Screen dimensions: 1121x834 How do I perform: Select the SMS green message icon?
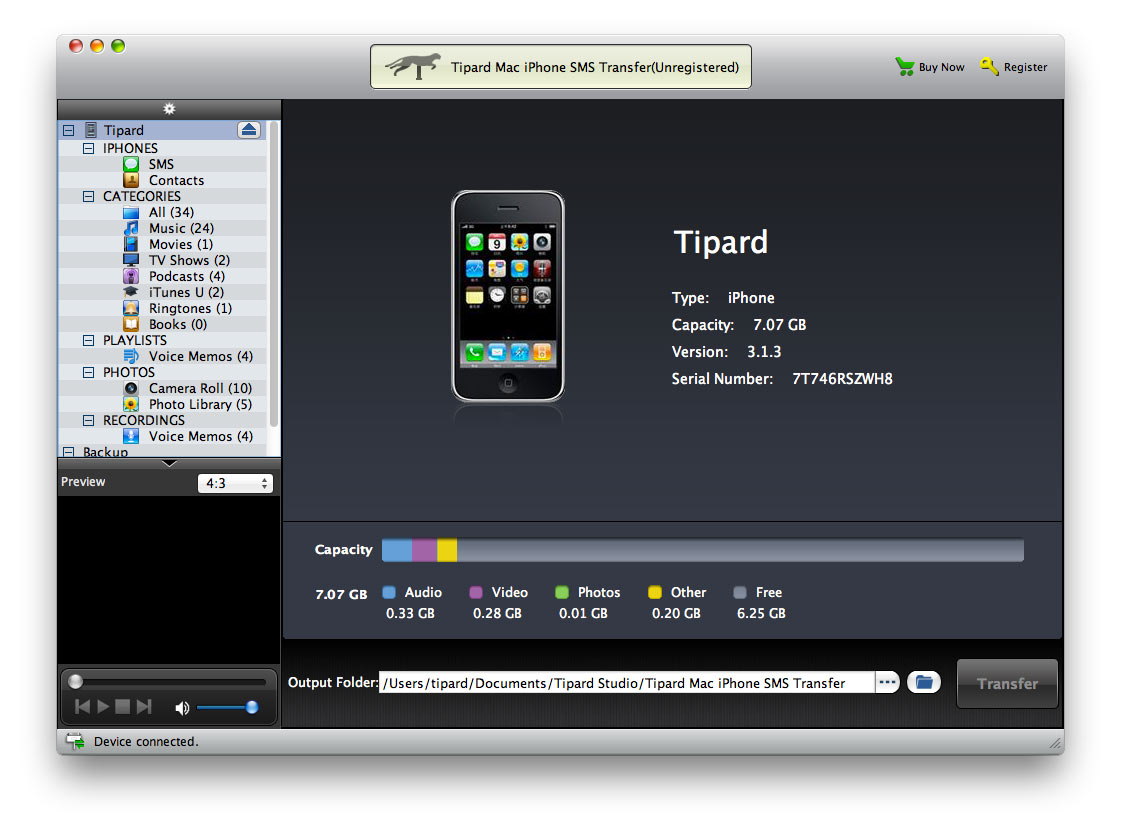(x=131, y=164)
